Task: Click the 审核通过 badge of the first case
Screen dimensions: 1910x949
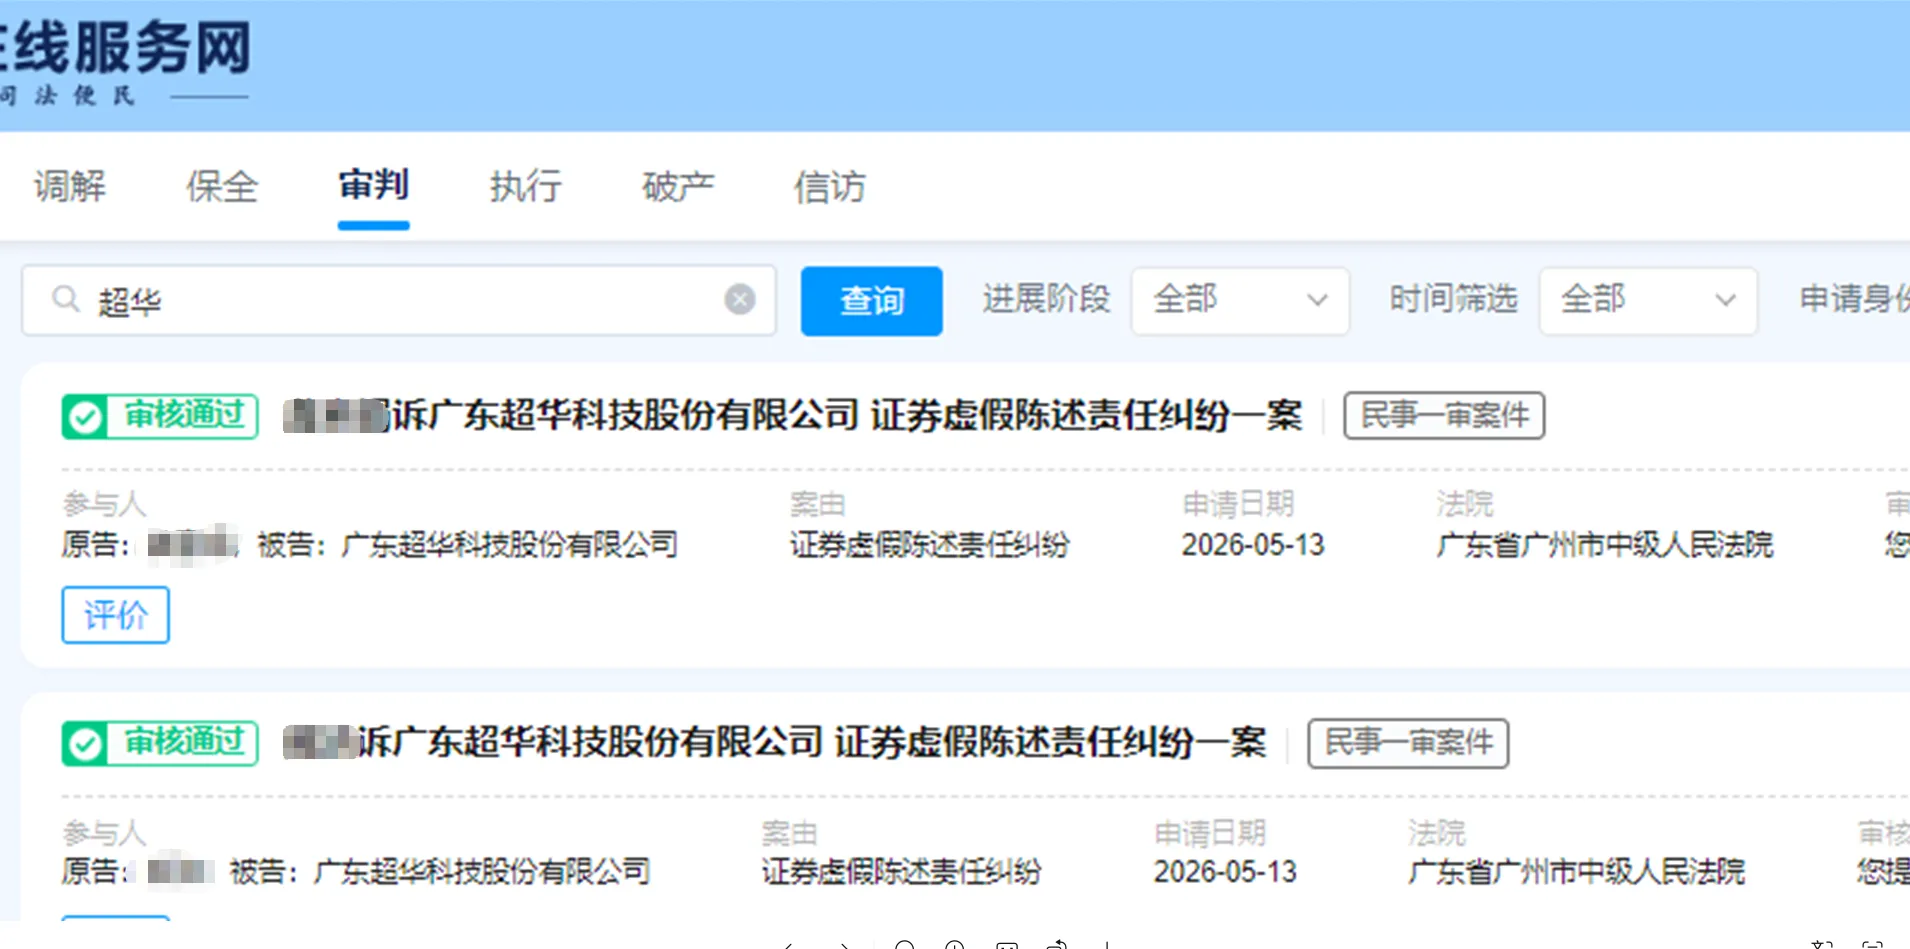Action: [x=160, y=416]
